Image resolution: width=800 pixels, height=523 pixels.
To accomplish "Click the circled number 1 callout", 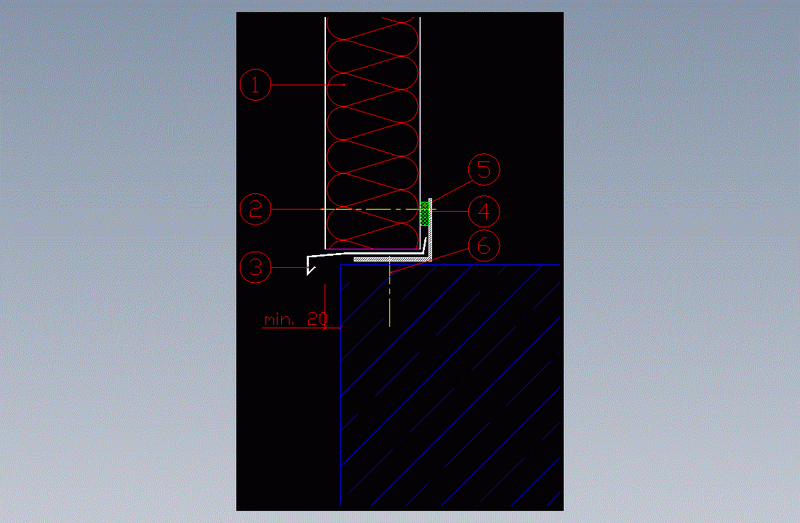I will 256,86.
